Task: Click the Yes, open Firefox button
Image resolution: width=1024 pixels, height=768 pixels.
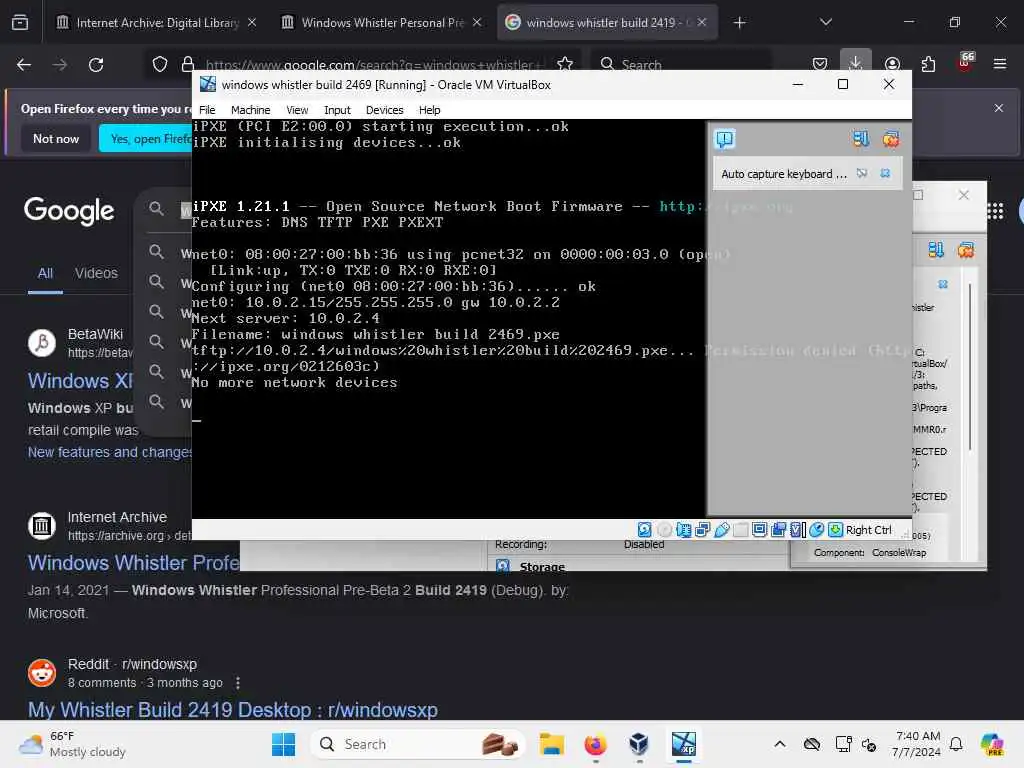Action: 146,138
